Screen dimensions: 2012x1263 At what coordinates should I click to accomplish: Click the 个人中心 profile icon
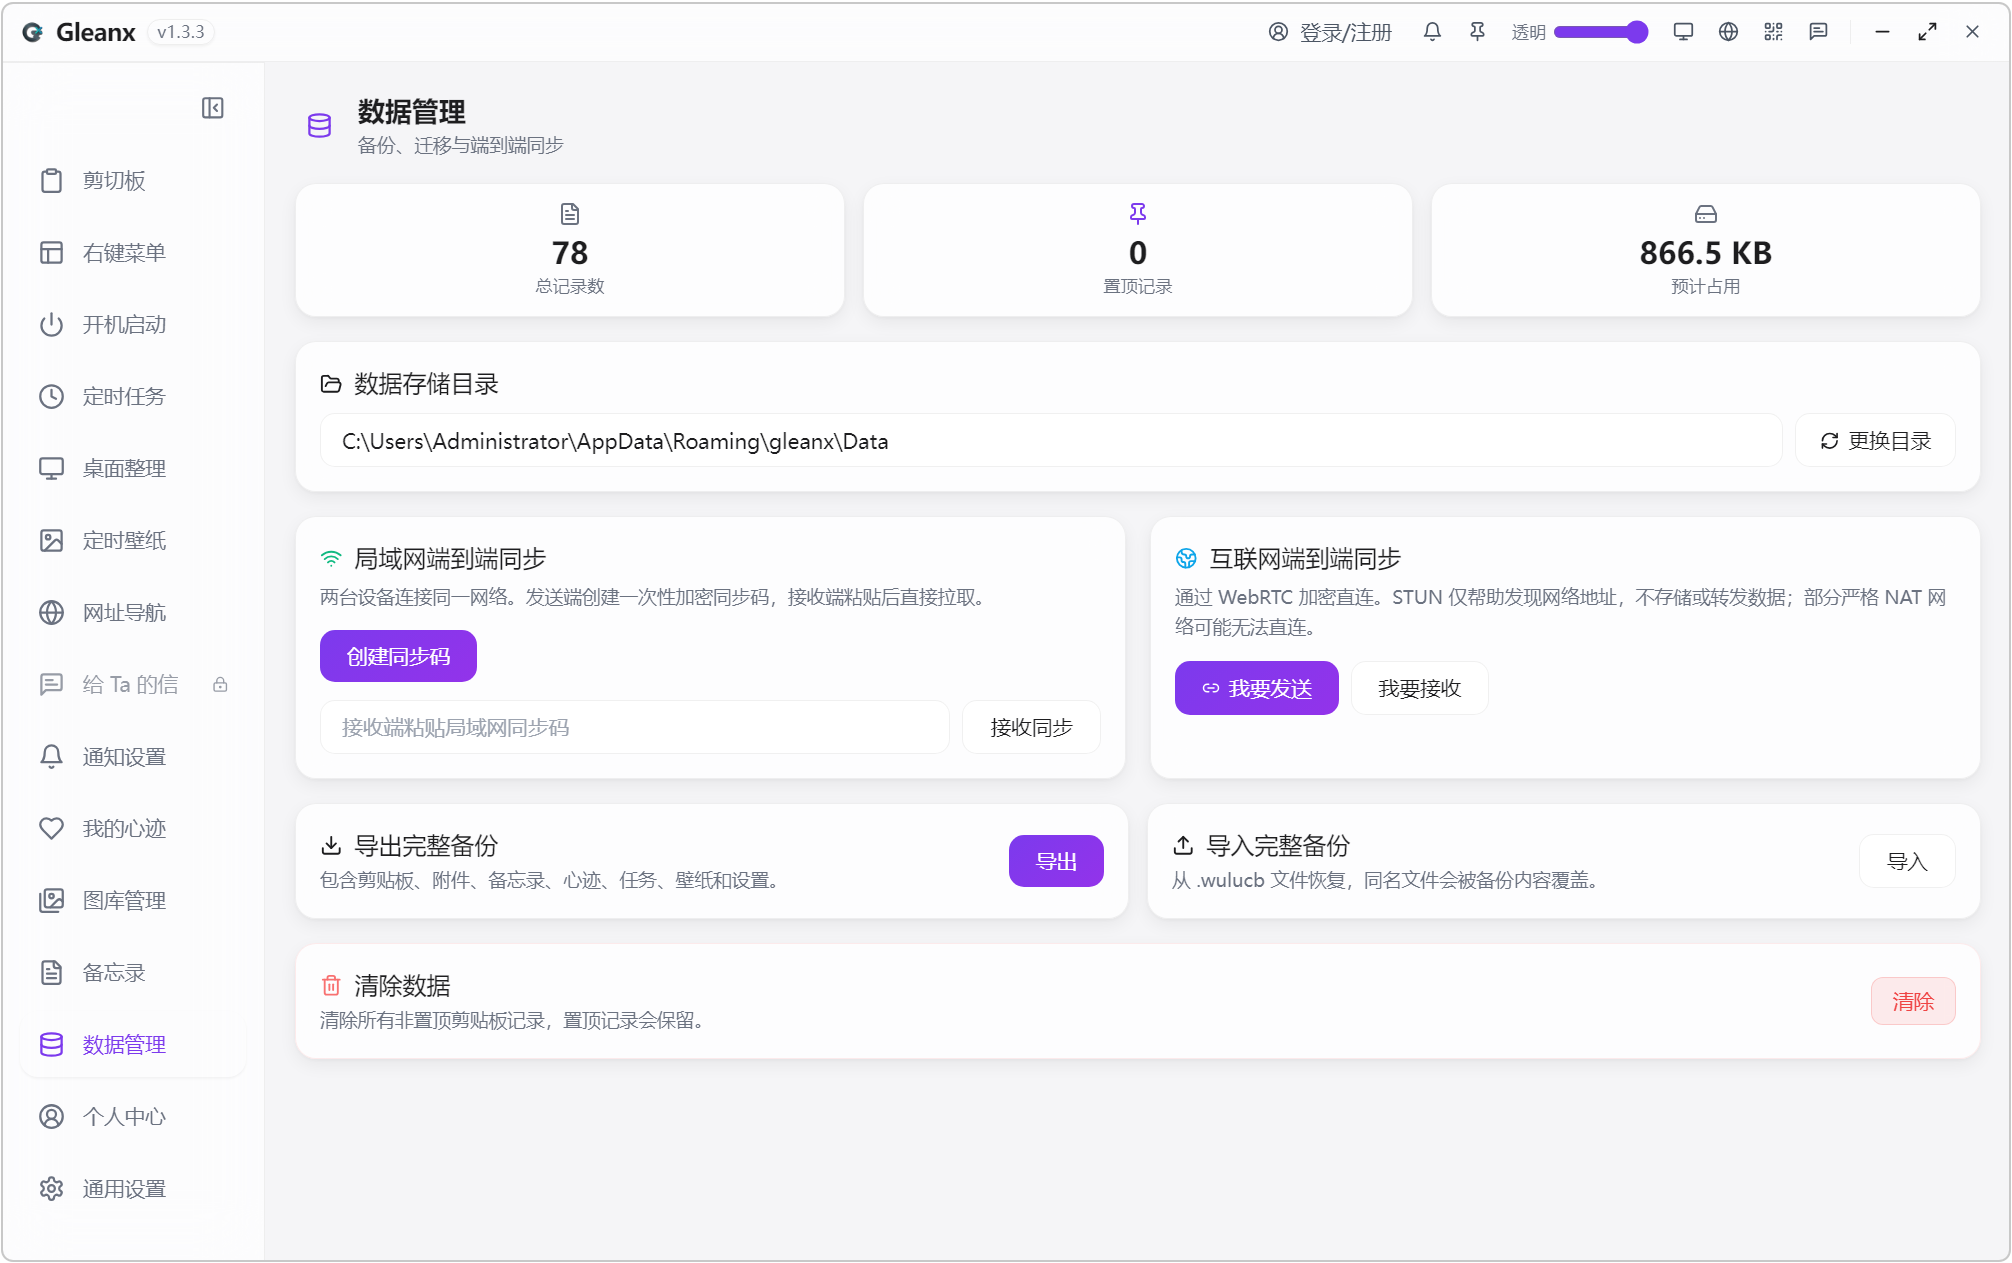coord(51,1117)
